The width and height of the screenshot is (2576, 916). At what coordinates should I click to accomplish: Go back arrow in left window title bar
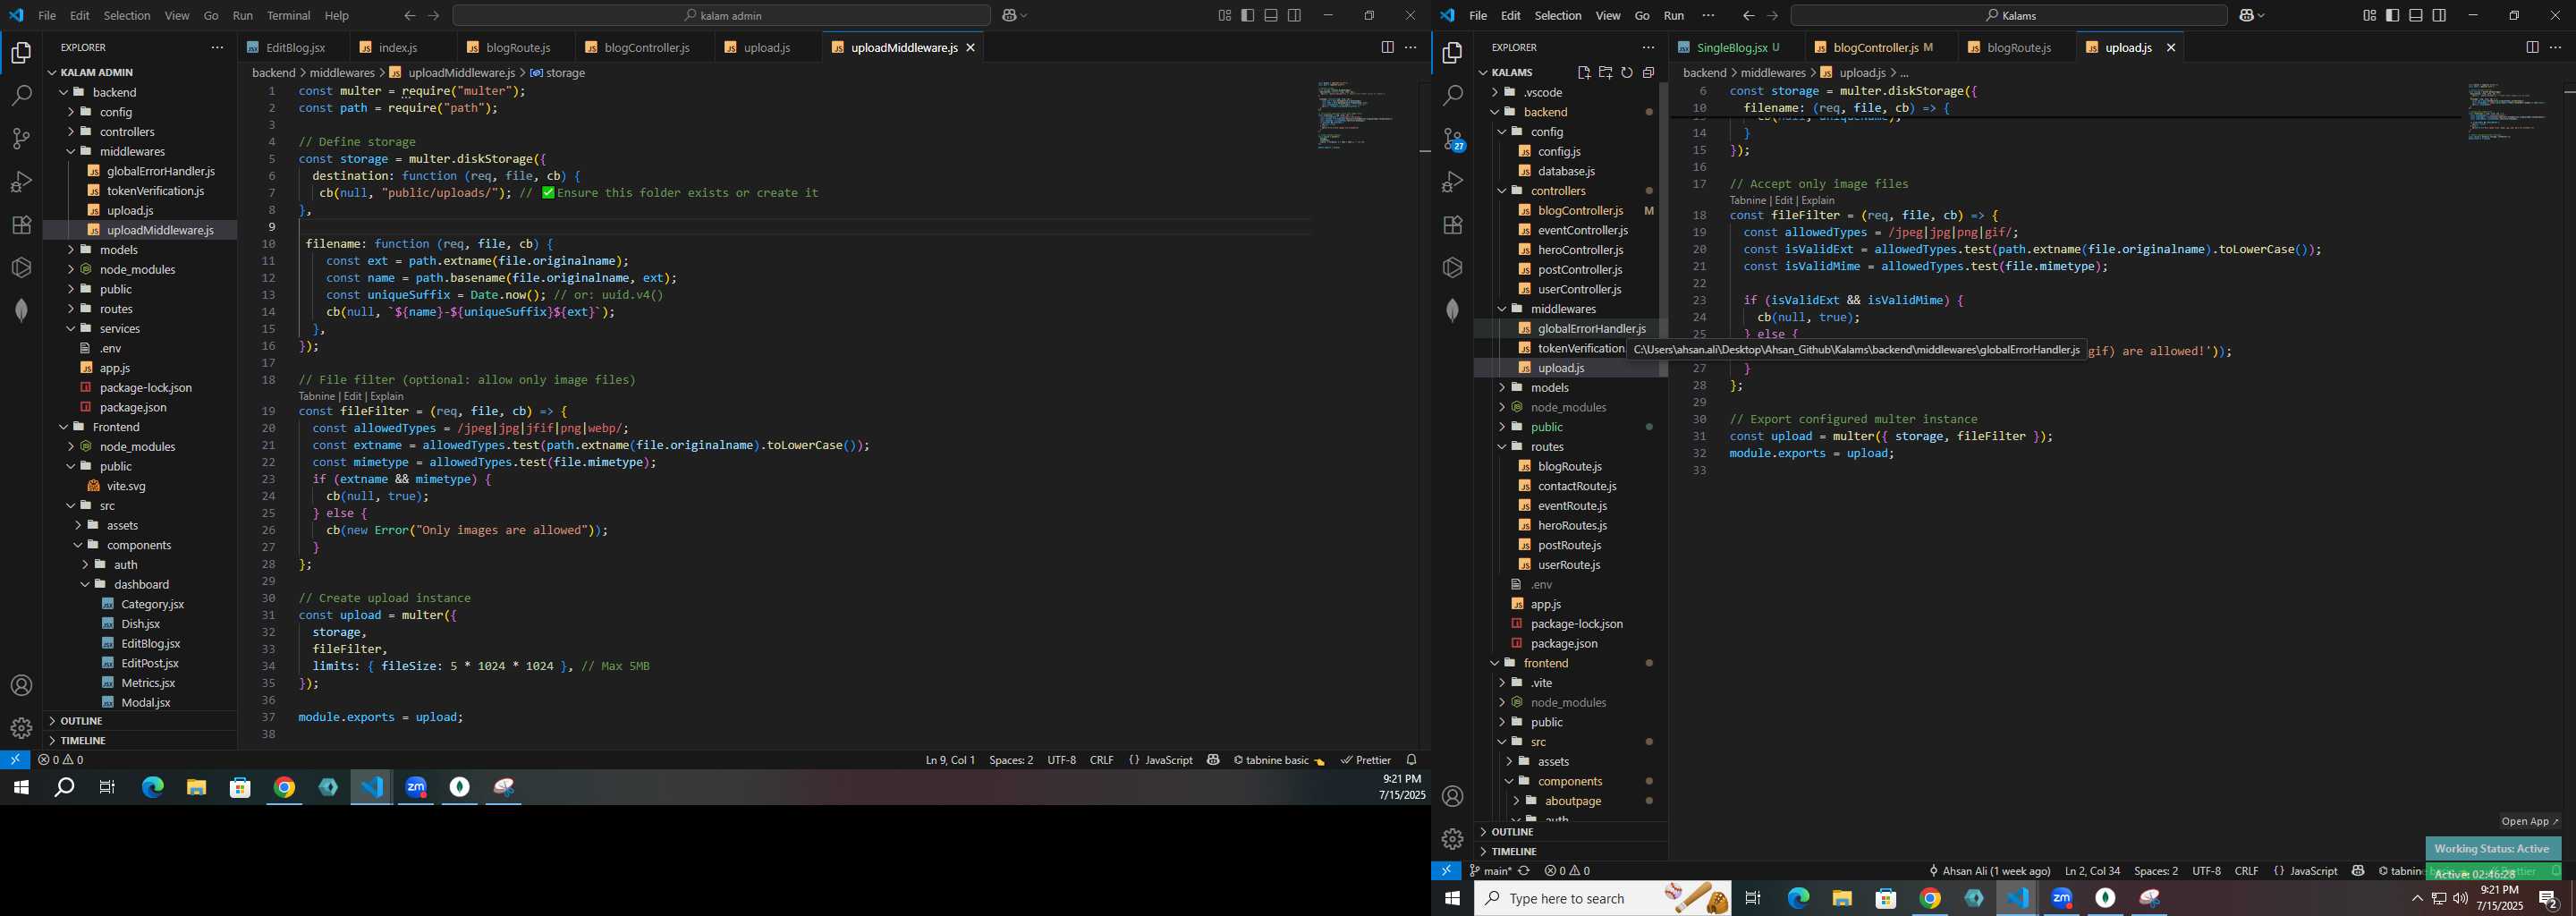(x=410, y=15)
